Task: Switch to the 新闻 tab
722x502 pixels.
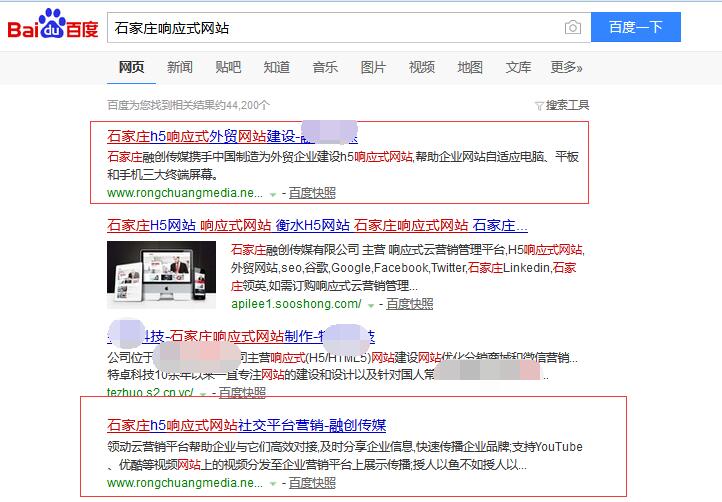Action: pos(180,67)
